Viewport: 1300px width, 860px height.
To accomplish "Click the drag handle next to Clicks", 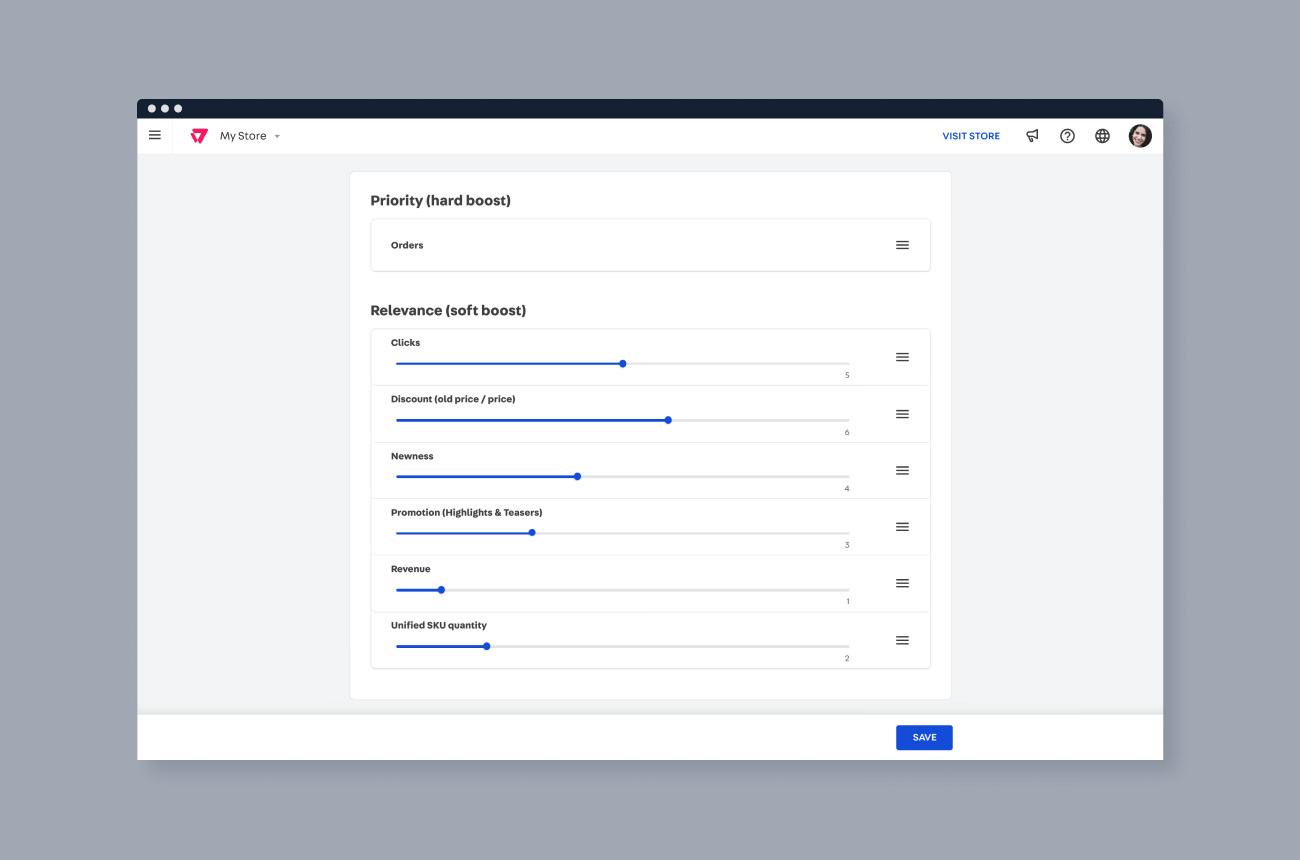I will tap(902, 356).
